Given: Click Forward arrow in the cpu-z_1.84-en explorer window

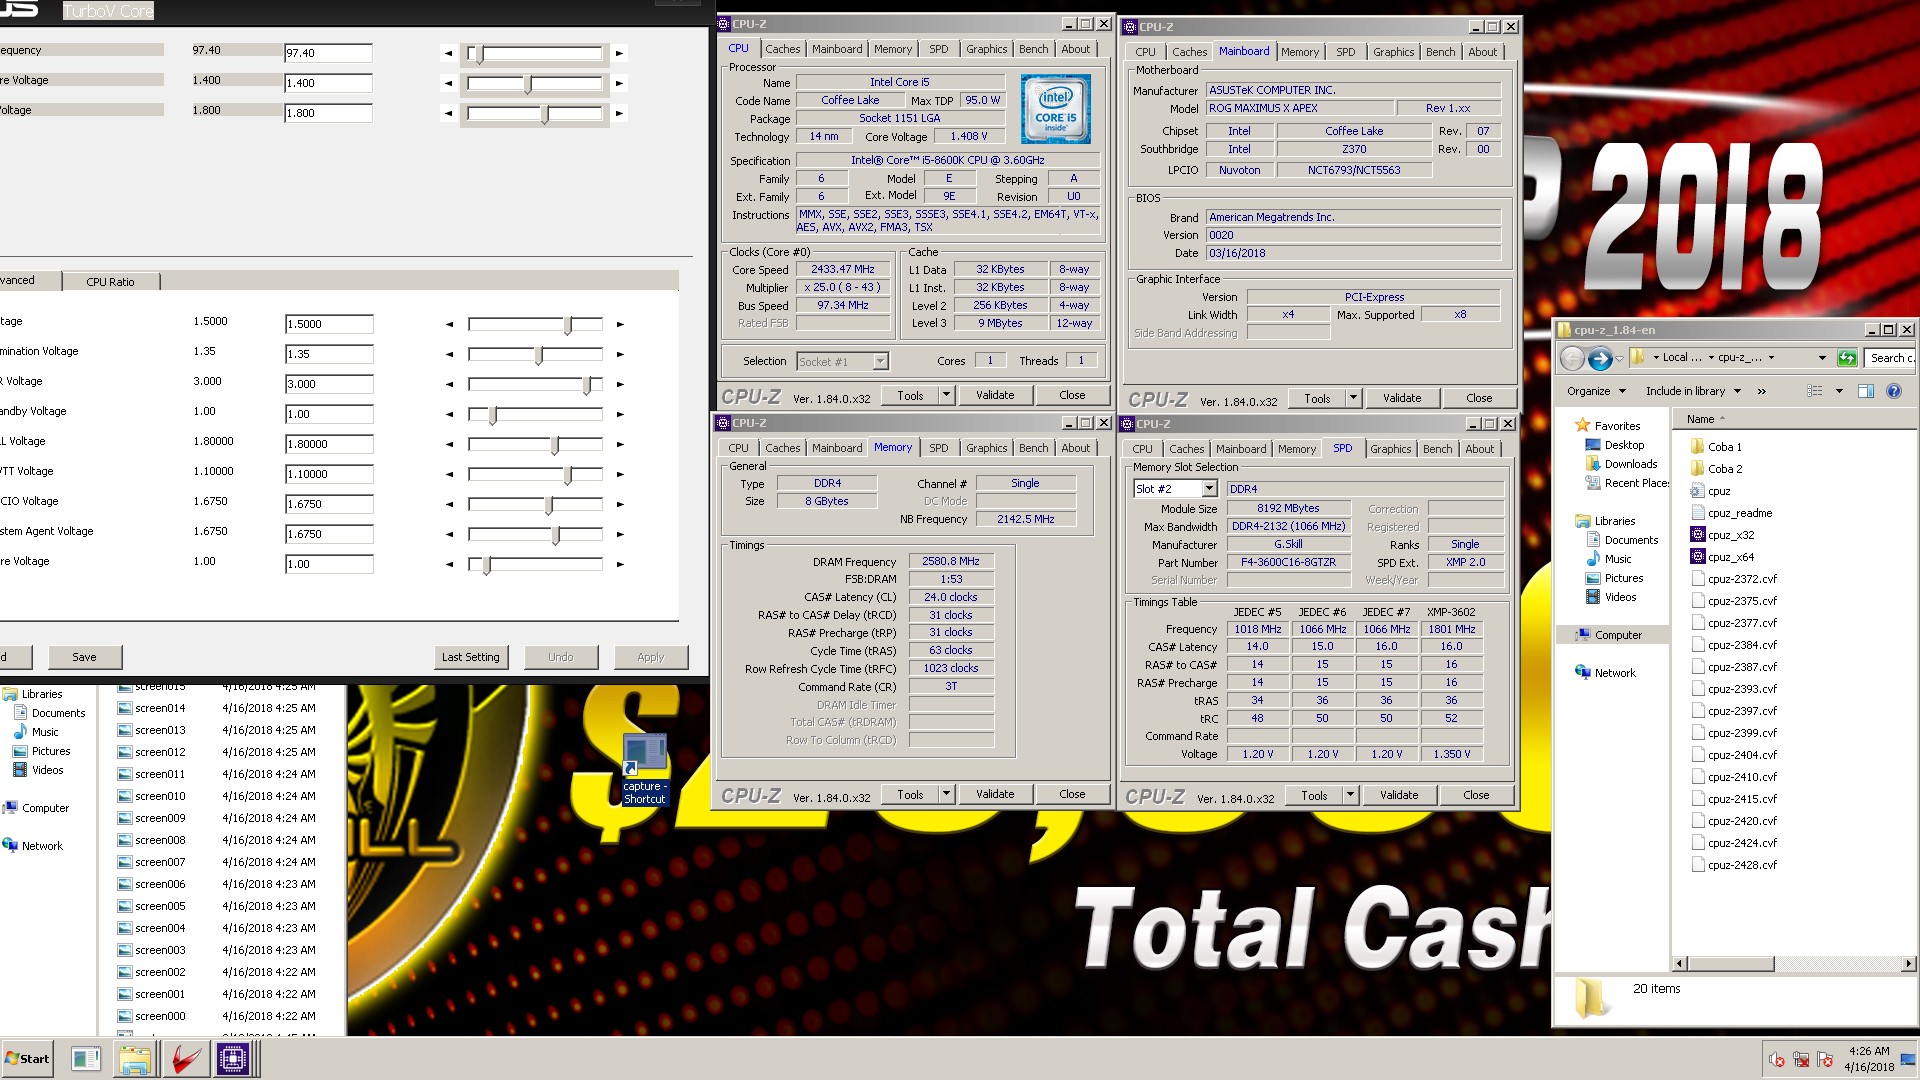Looking at the screenshot, I should tap(1599, 358).
